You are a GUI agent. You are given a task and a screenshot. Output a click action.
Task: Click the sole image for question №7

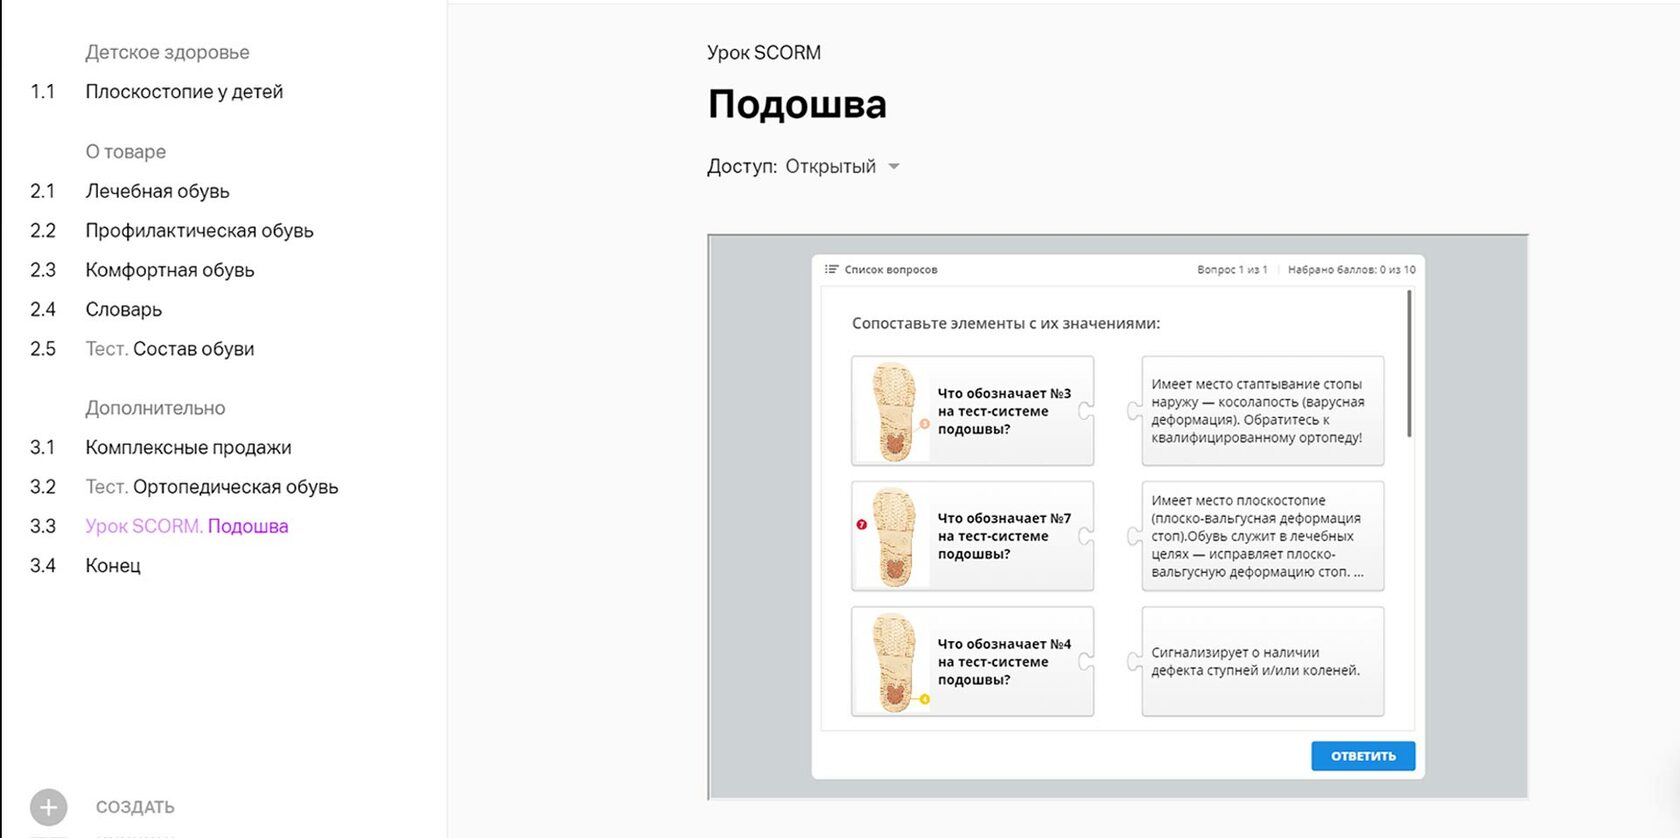893,536
